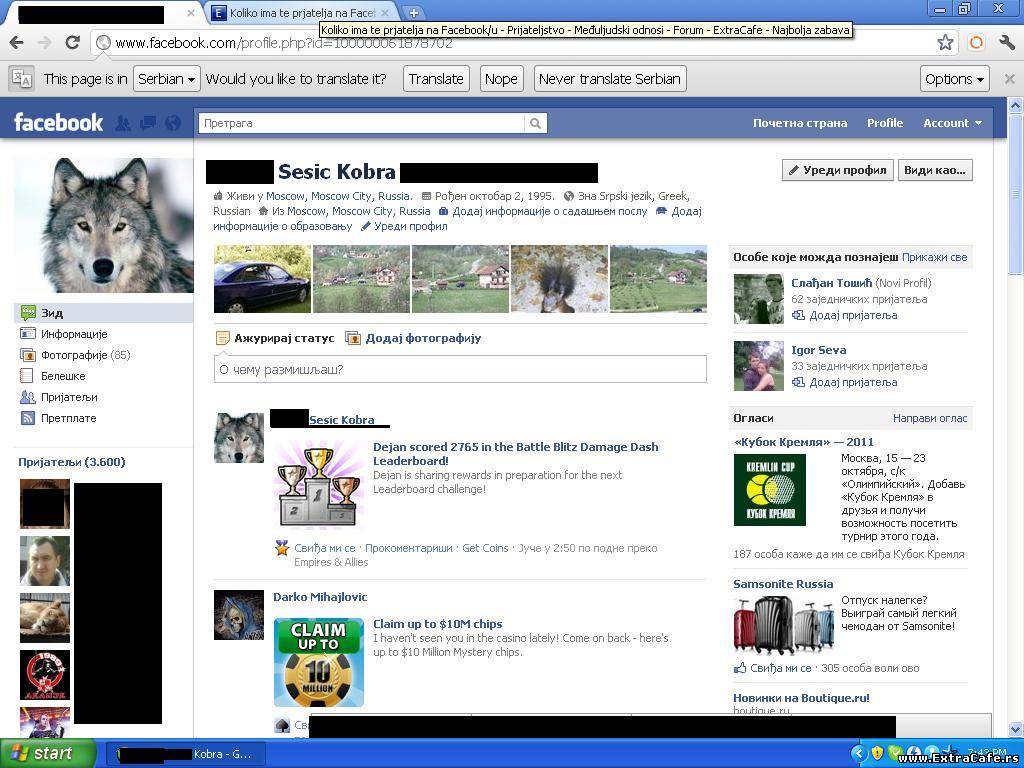Open the porcupine photo thumbnail
The width and height of the screenshot is (1024, 768).
559,279
